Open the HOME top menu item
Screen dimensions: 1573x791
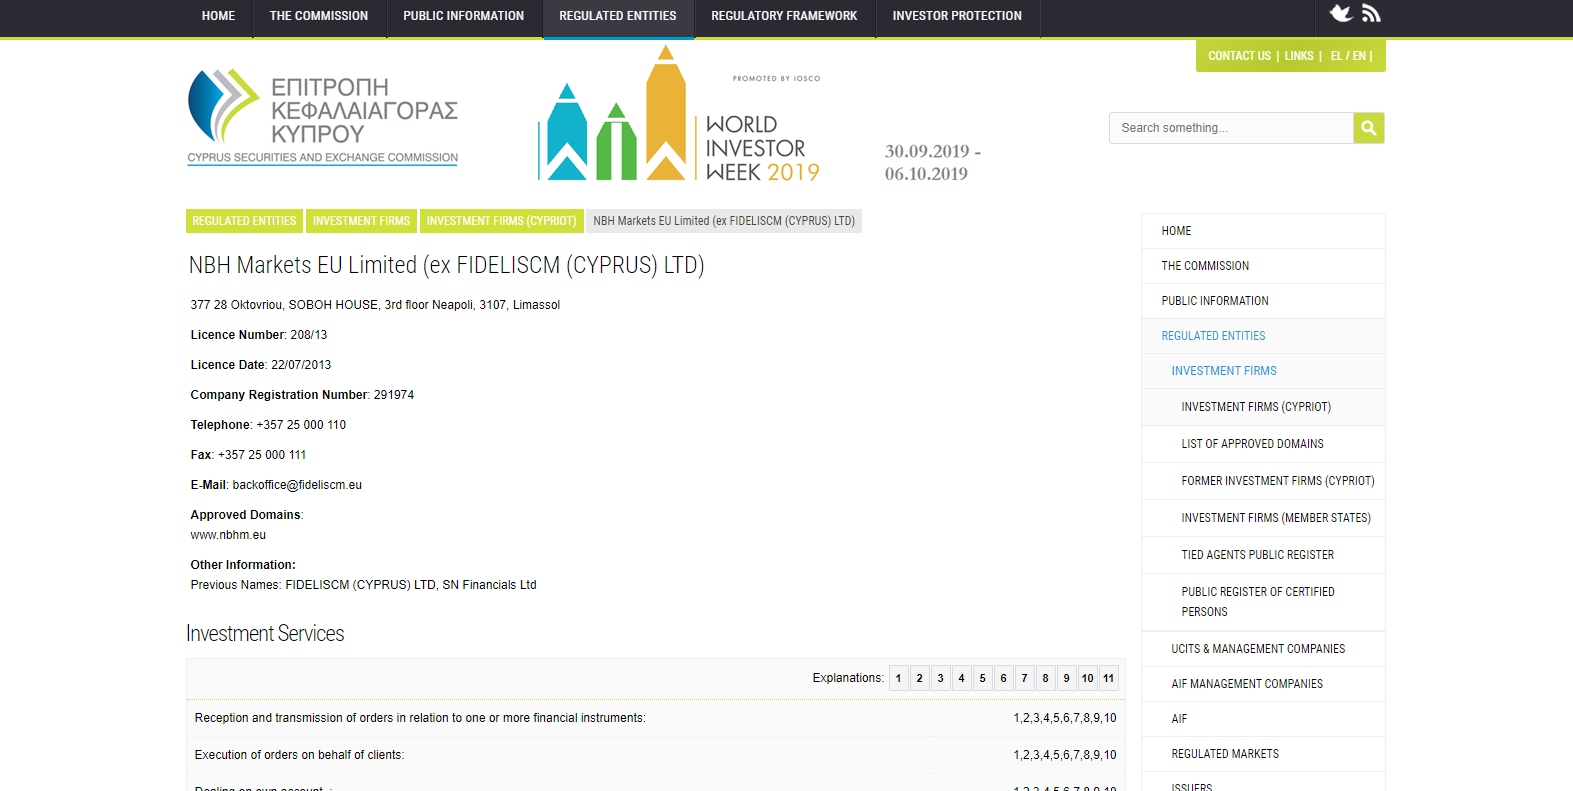pyautogui.click(x=218, y=16)
